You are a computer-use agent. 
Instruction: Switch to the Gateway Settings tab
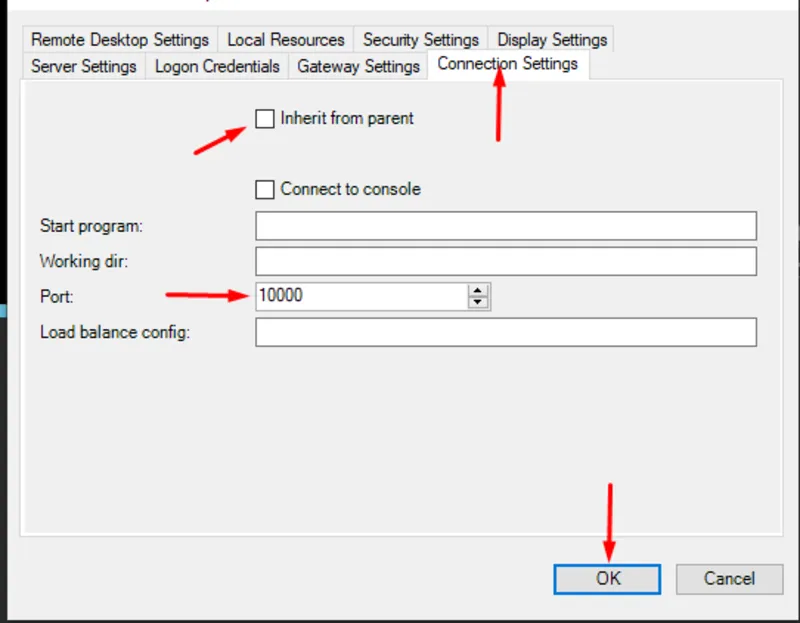(358, 66)
